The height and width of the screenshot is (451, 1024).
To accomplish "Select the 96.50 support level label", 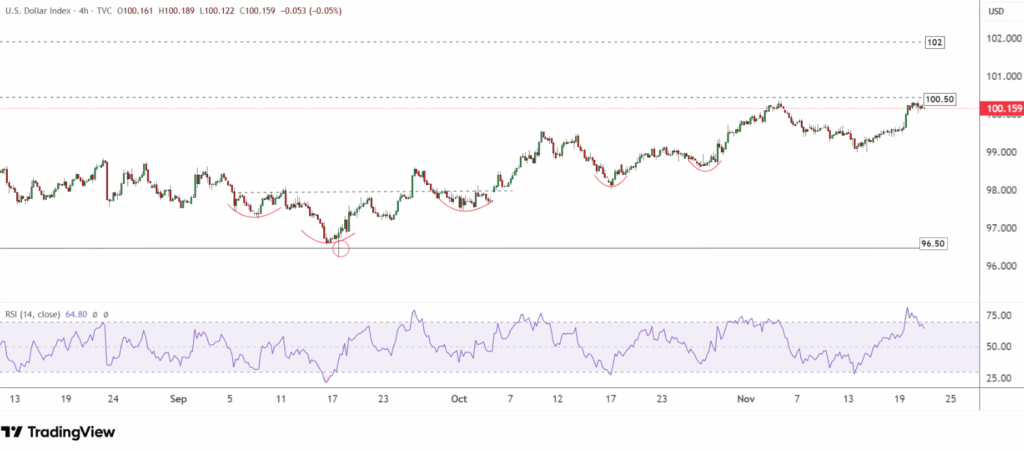I will [x=932, y=244].
